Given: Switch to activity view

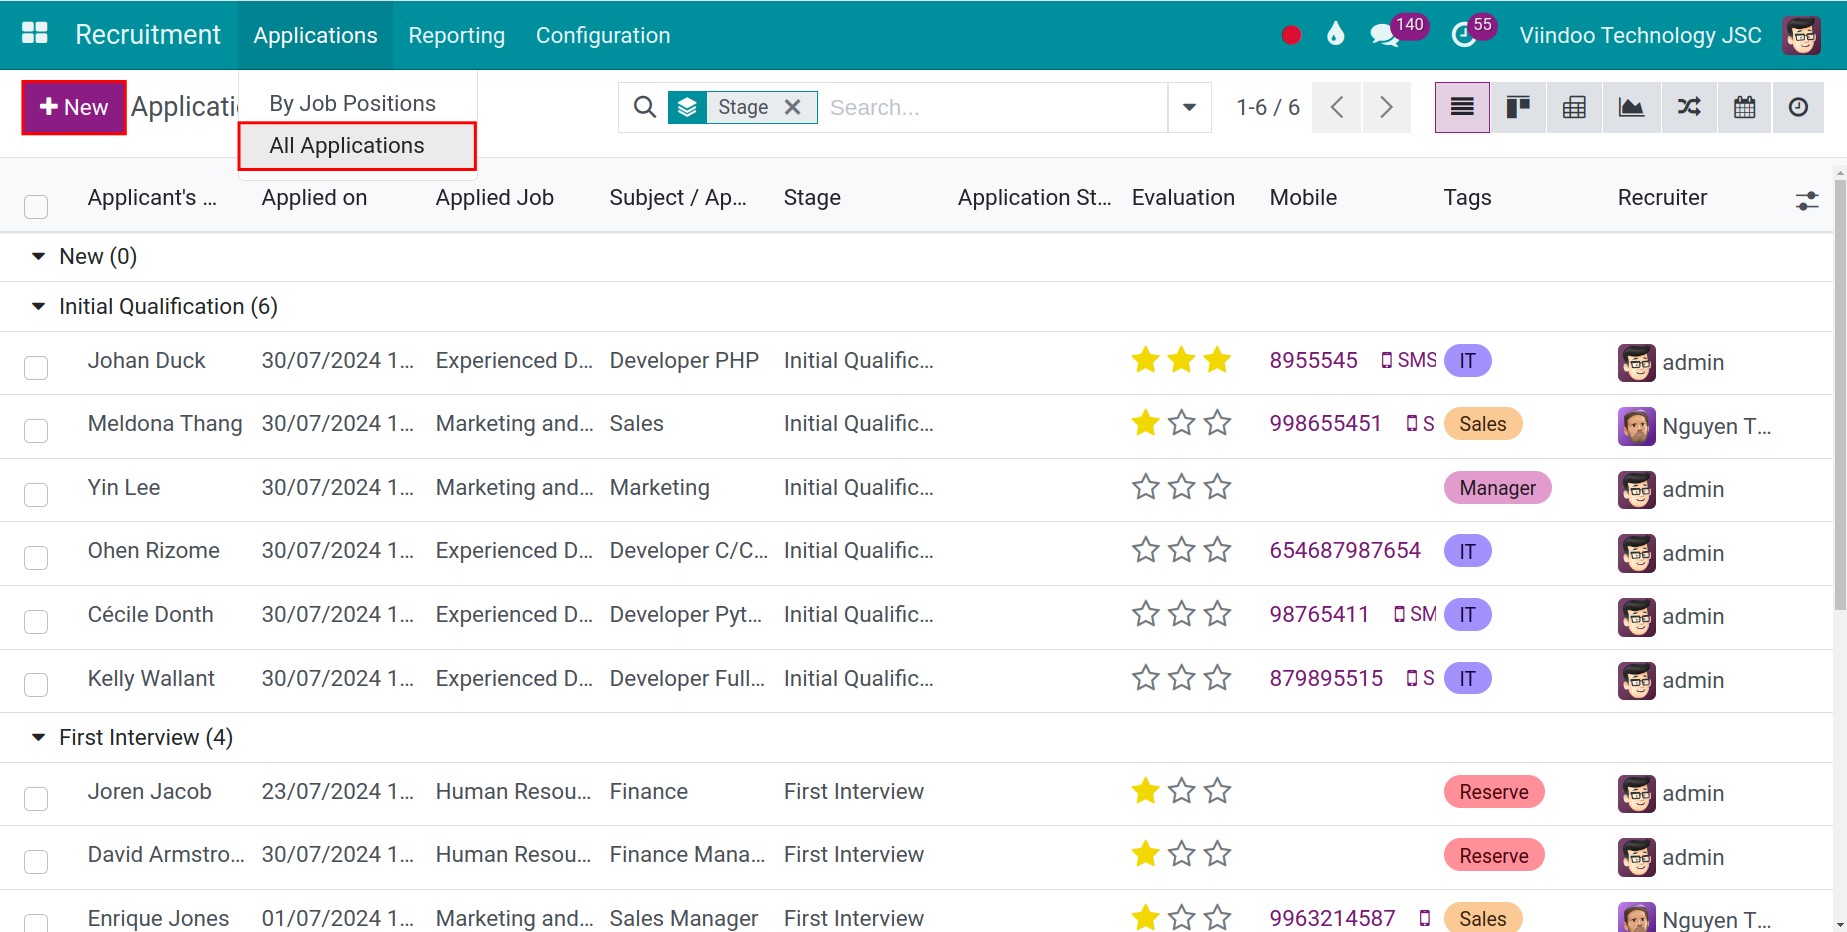Looking at the screenshot, I should pos(1798,107).
